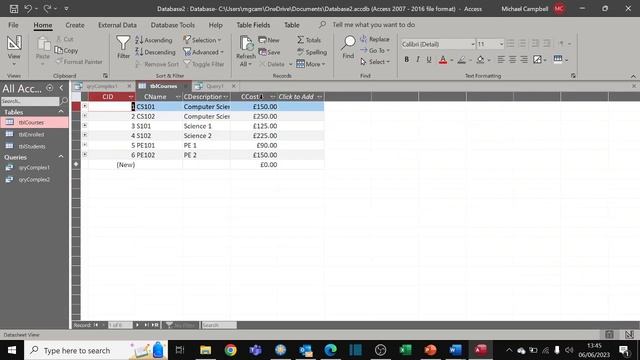Click the record navigator Search box
640x360 pixels.
click(219, 325)
